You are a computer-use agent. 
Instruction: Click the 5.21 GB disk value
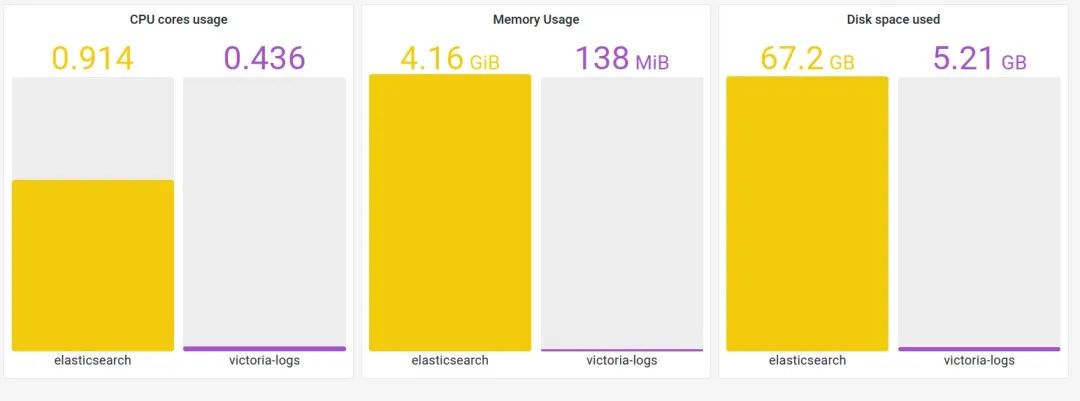[x=979, y=58]
